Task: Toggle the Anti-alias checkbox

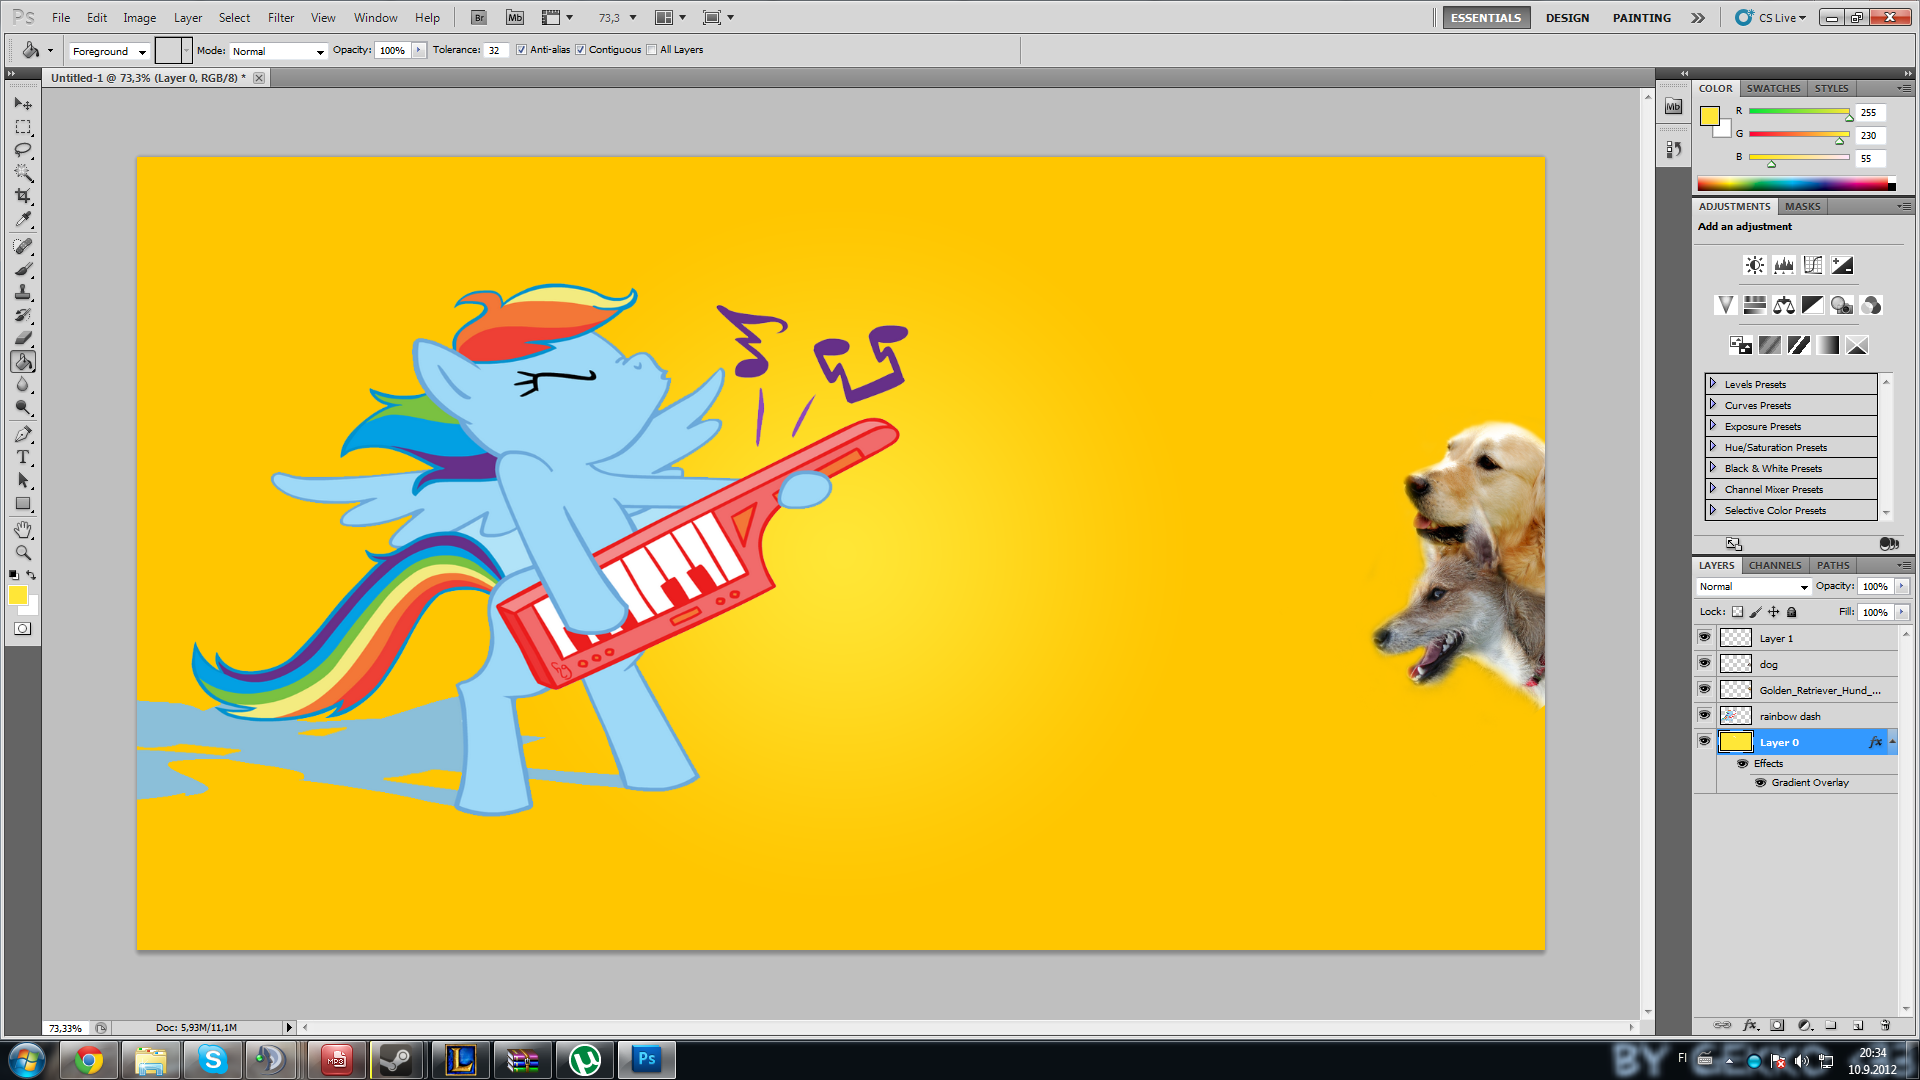Action: coord(521,50)
